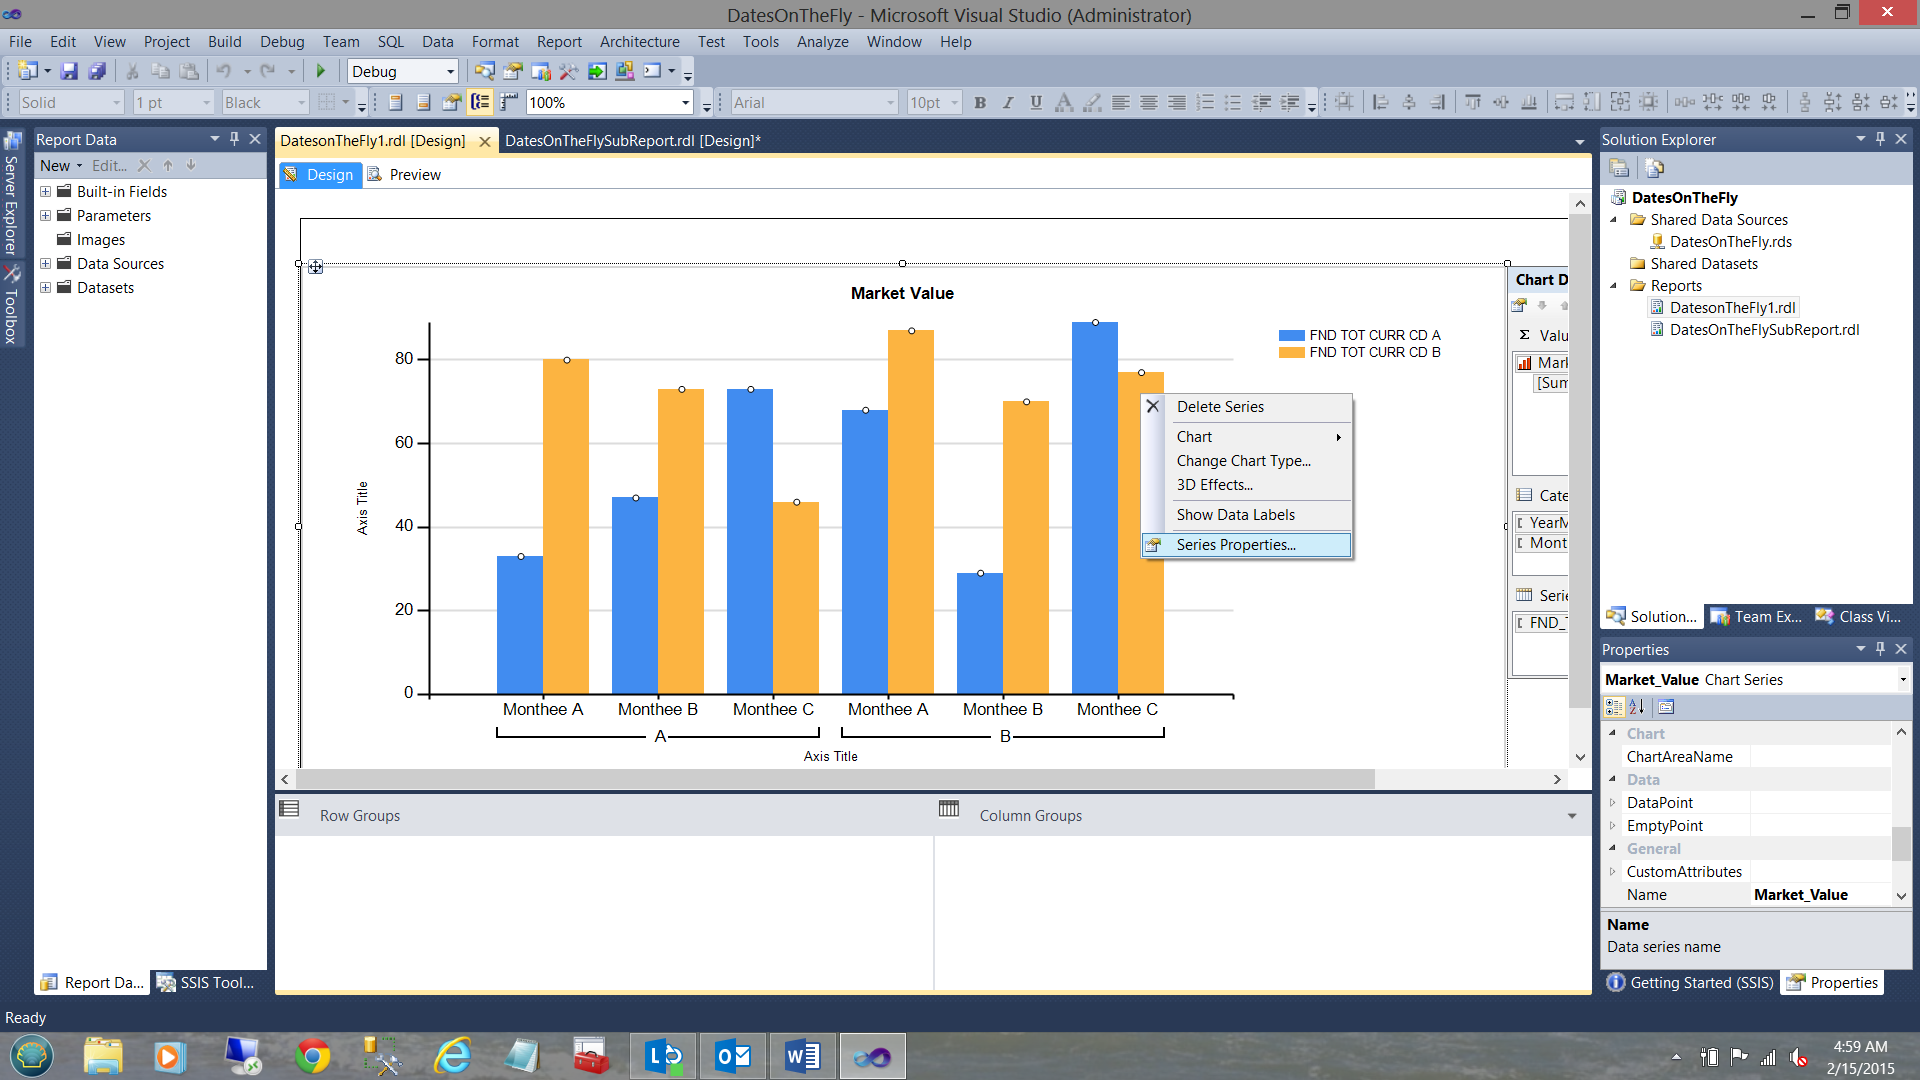Sort properties alphabetically with A-Z icon
Screen dimensions: 1920x1080
tap(1637, 707)
